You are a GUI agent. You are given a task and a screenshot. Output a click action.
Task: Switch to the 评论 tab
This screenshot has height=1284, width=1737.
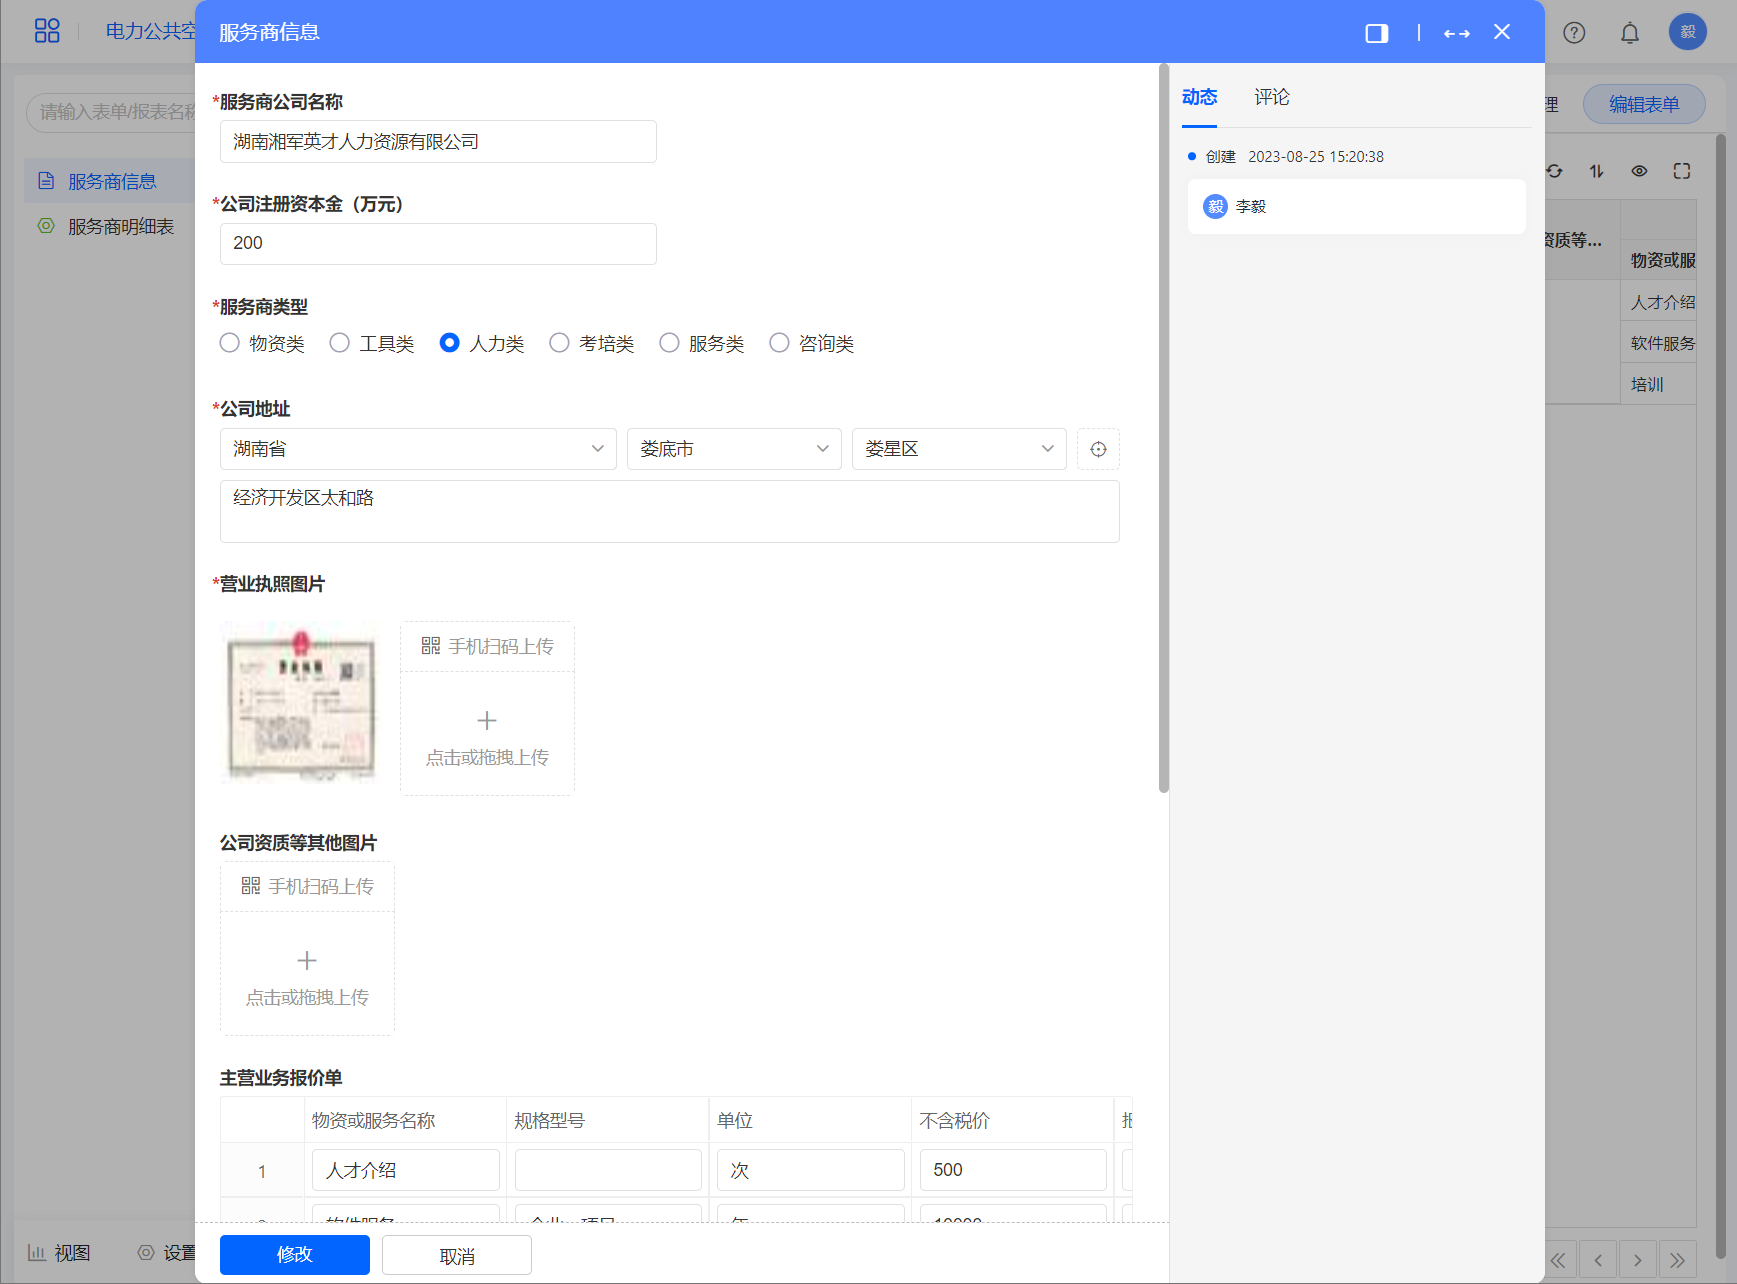(1271, 97)
